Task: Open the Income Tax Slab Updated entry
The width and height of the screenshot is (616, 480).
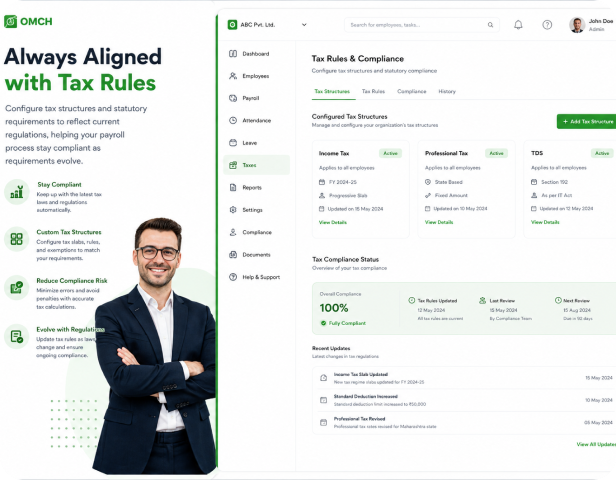Action: (x=464, y=378)
